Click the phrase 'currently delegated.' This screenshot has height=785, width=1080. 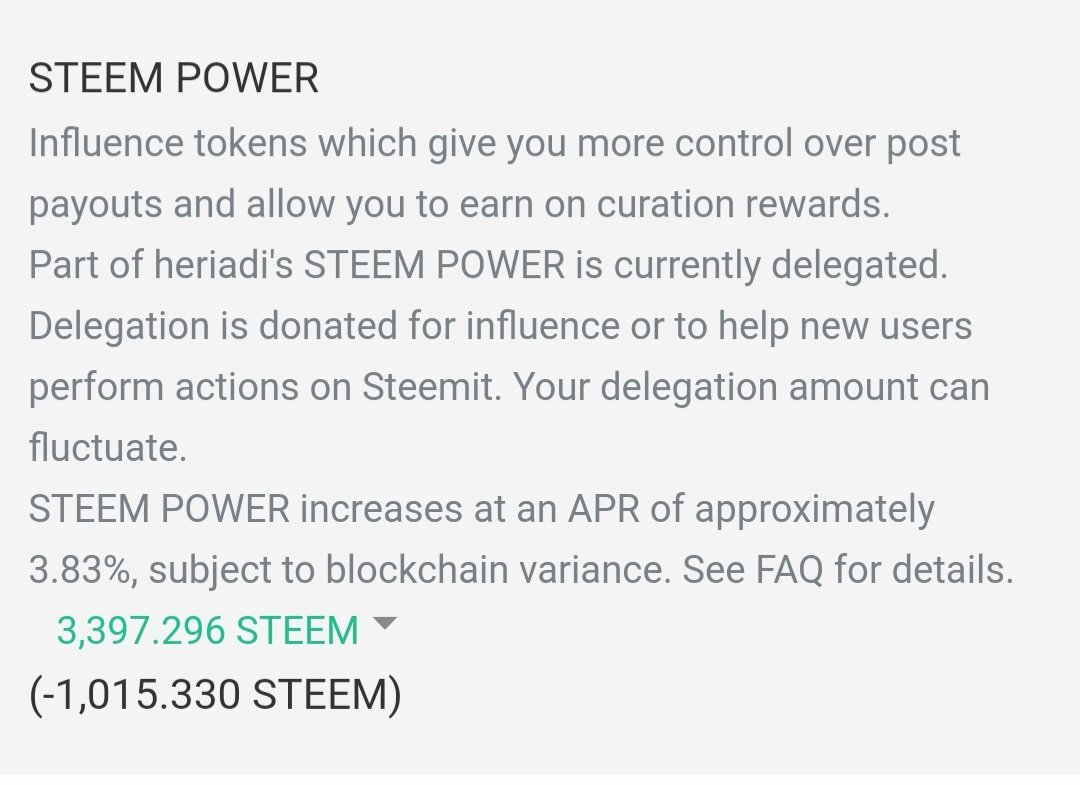(780, 266)
